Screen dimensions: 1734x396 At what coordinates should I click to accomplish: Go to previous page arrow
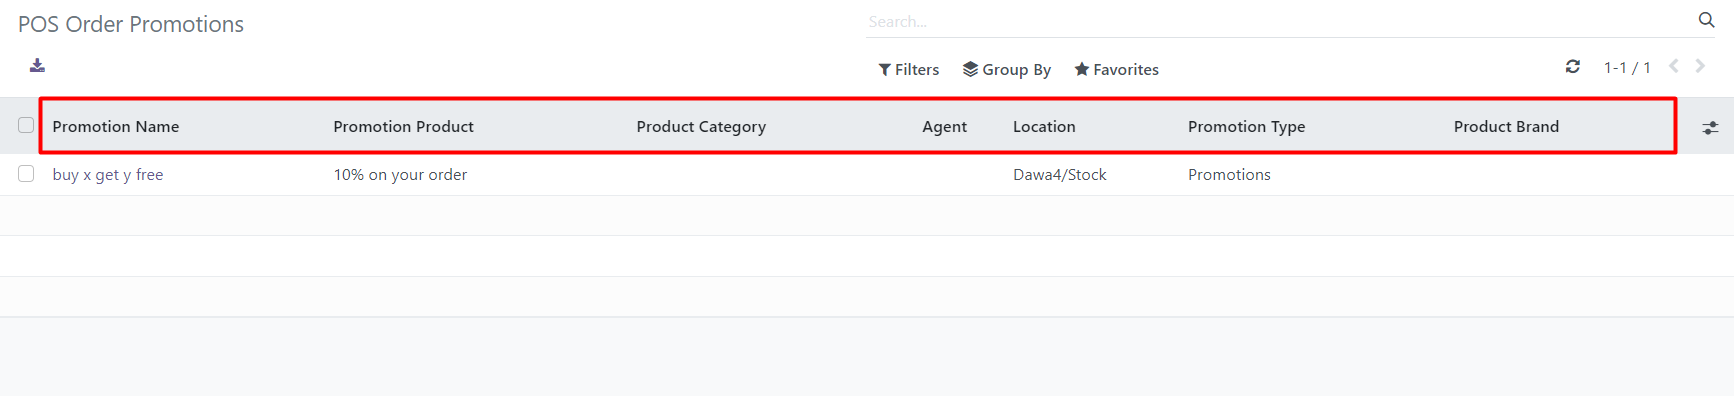[x=1674, y=67]
